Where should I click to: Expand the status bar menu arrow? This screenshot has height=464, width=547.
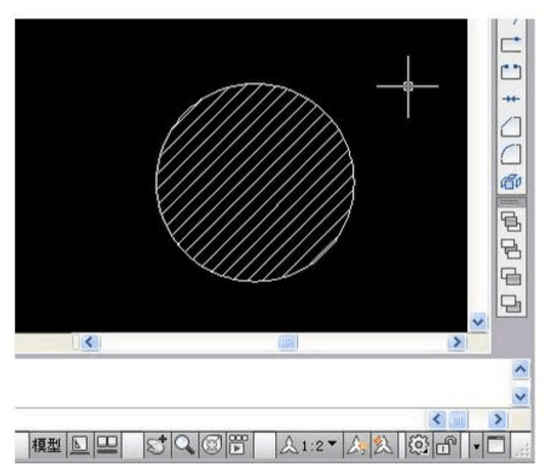click(476, 446)
